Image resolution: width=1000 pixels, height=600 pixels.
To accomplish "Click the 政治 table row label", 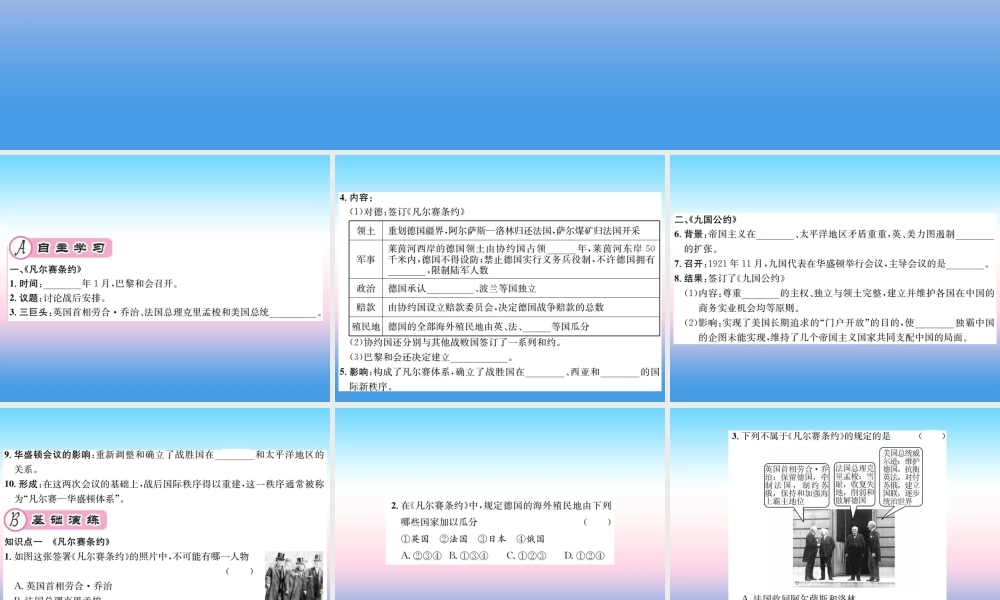I will (x=365, y=288).
